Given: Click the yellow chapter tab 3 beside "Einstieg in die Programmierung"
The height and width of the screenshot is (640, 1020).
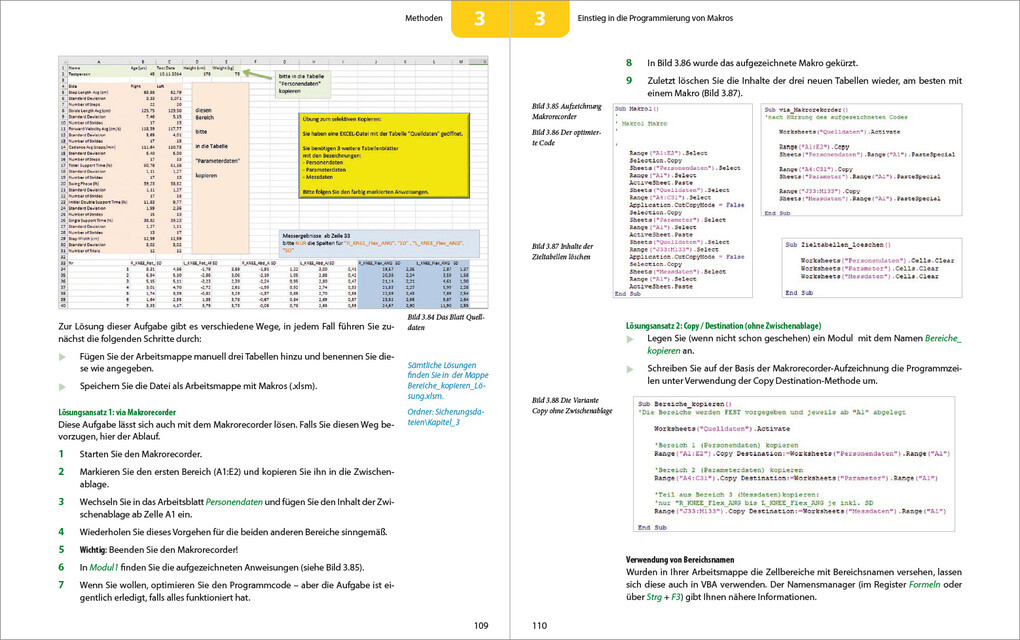Looking at the screenshot, I should [540, 18].
